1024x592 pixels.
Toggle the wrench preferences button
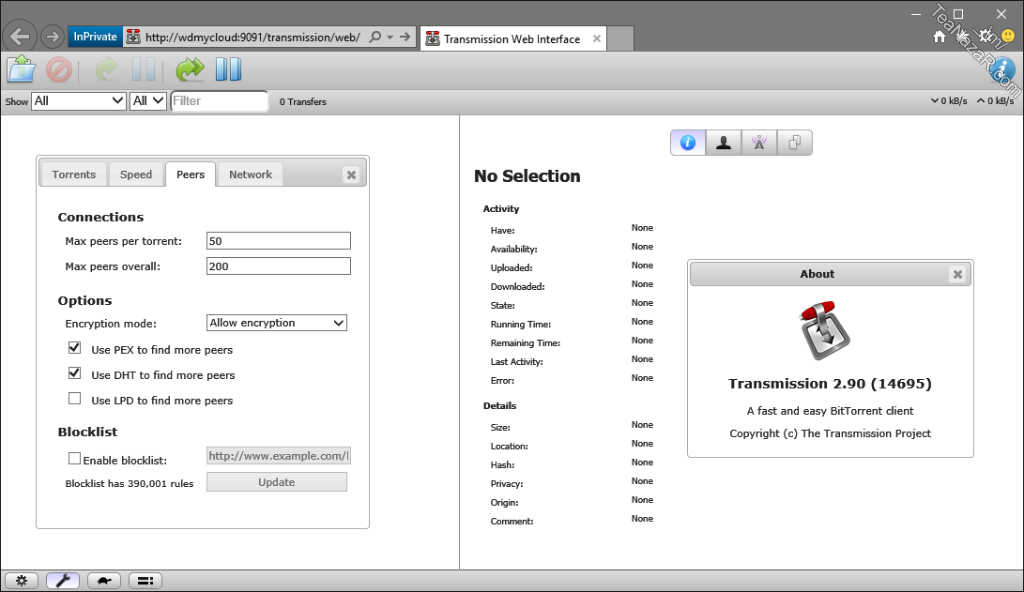pyautogui.click(x=63, y=580)
